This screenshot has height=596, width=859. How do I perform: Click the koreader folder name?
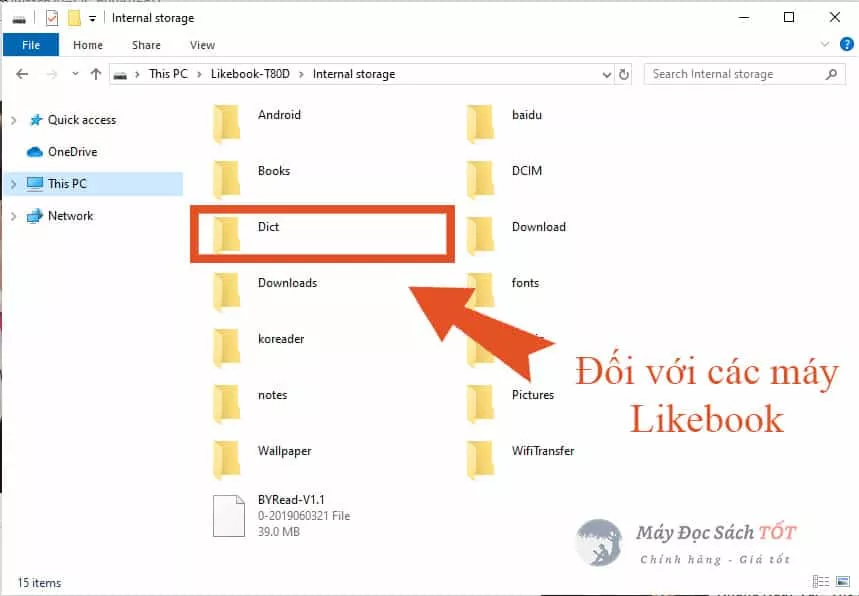281,339
